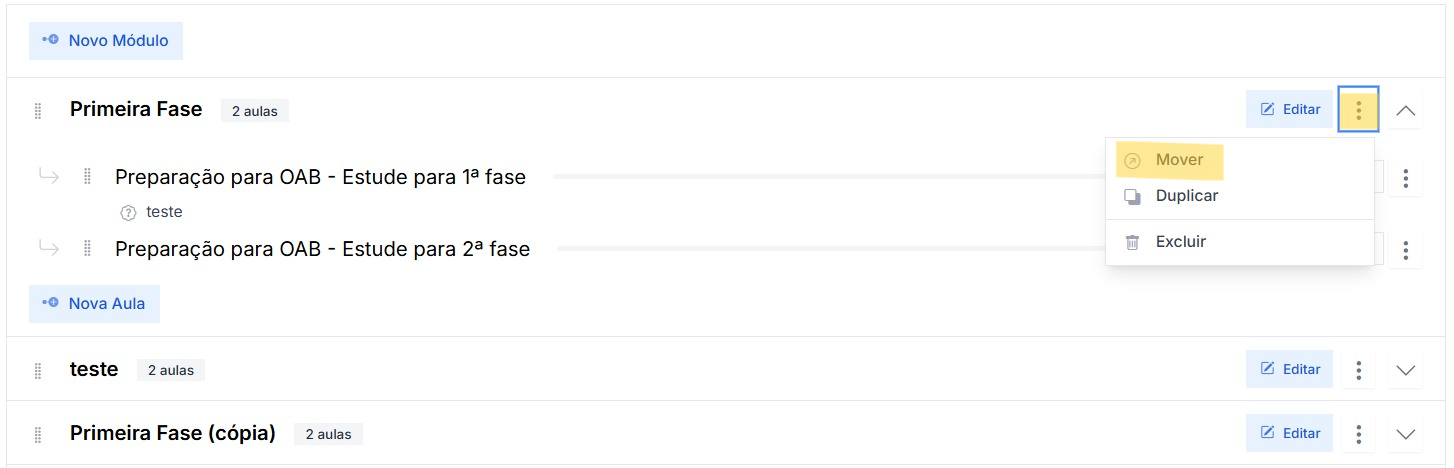Click drag handle of teste module
This screenshot has width=1454, height=468.
tap(38, 370)
